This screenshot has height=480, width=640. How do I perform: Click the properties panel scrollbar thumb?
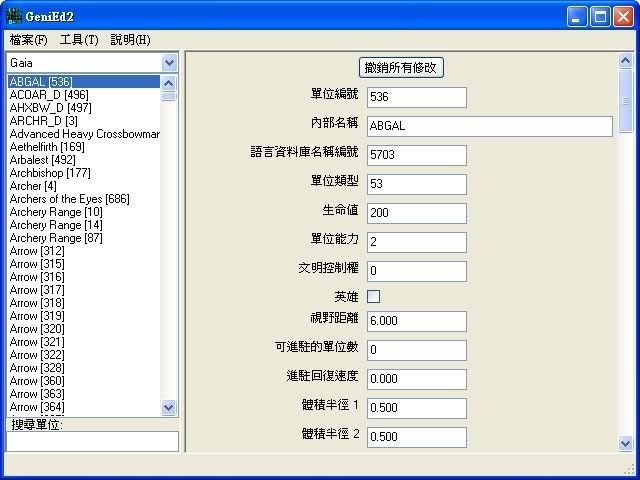pyautogui.click(x=626, y=100)
